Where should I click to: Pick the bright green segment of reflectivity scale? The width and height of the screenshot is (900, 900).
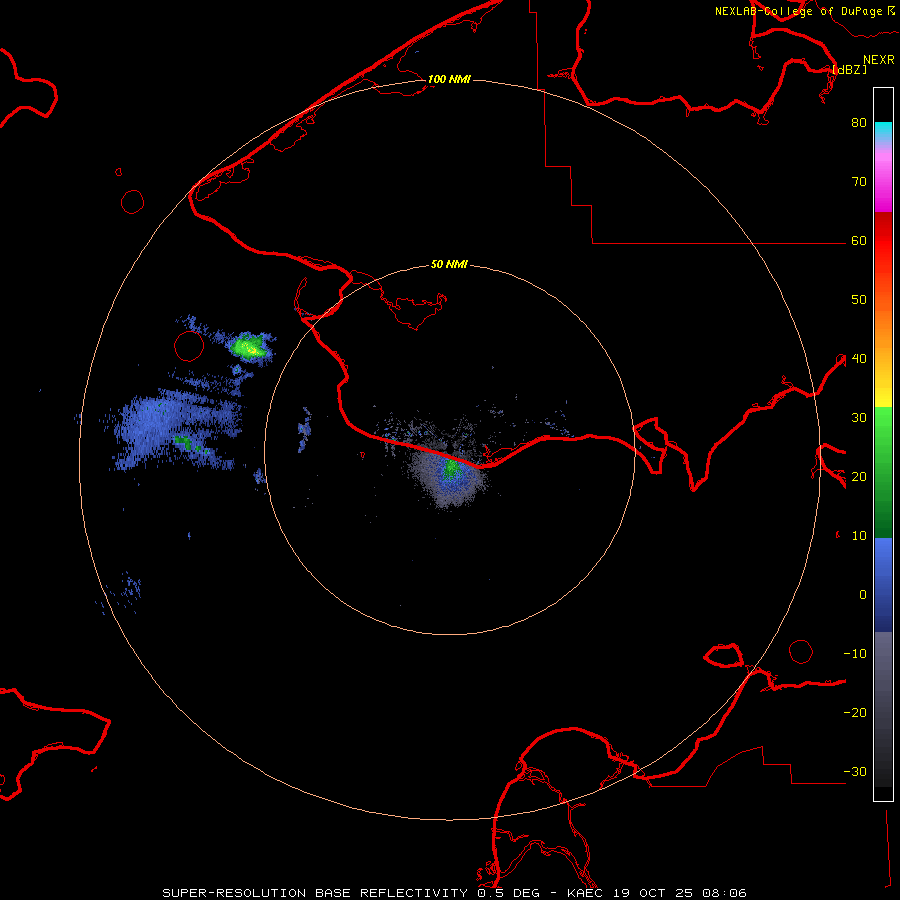click(883, 430)
